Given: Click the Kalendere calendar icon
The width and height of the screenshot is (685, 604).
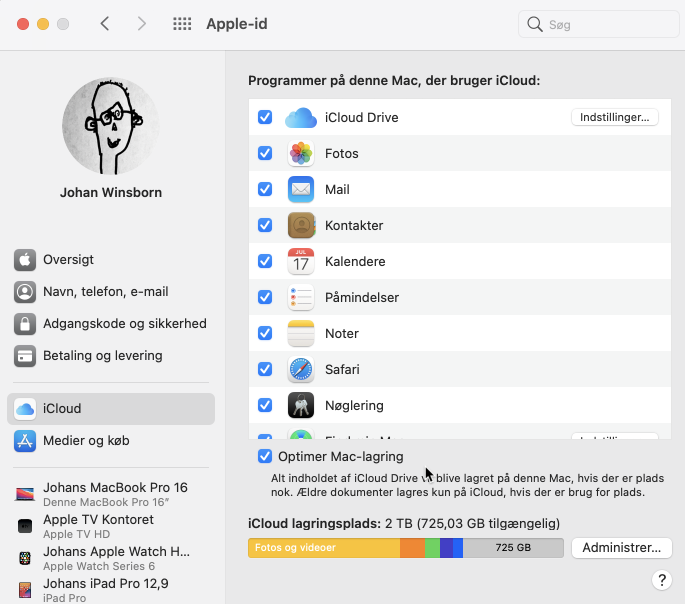Looking at the screenshot, I should (301, 261).
